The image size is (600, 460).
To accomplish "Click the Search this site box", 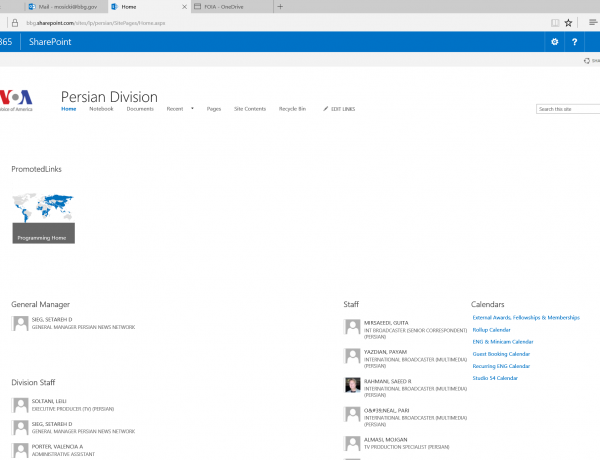I will 568,109.
